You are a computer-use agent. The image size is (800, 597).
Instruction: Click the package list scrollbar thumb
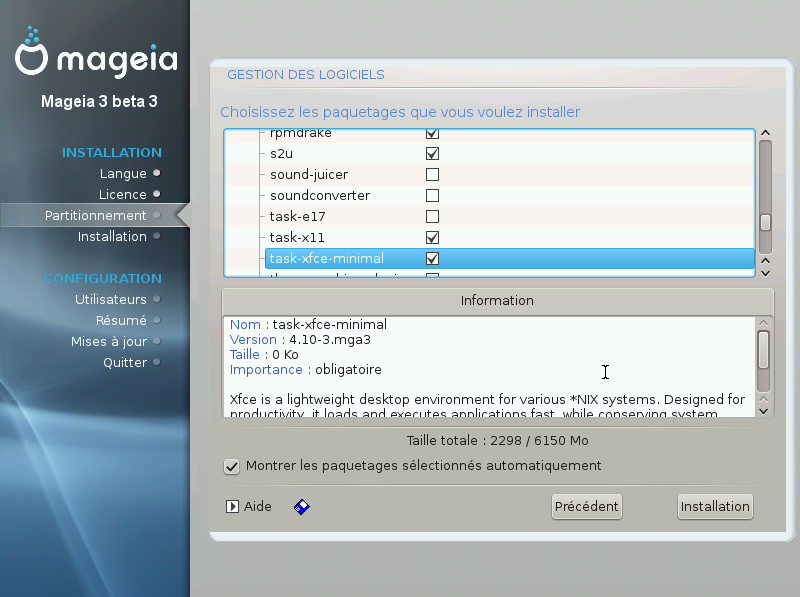(x=765, y=222)
